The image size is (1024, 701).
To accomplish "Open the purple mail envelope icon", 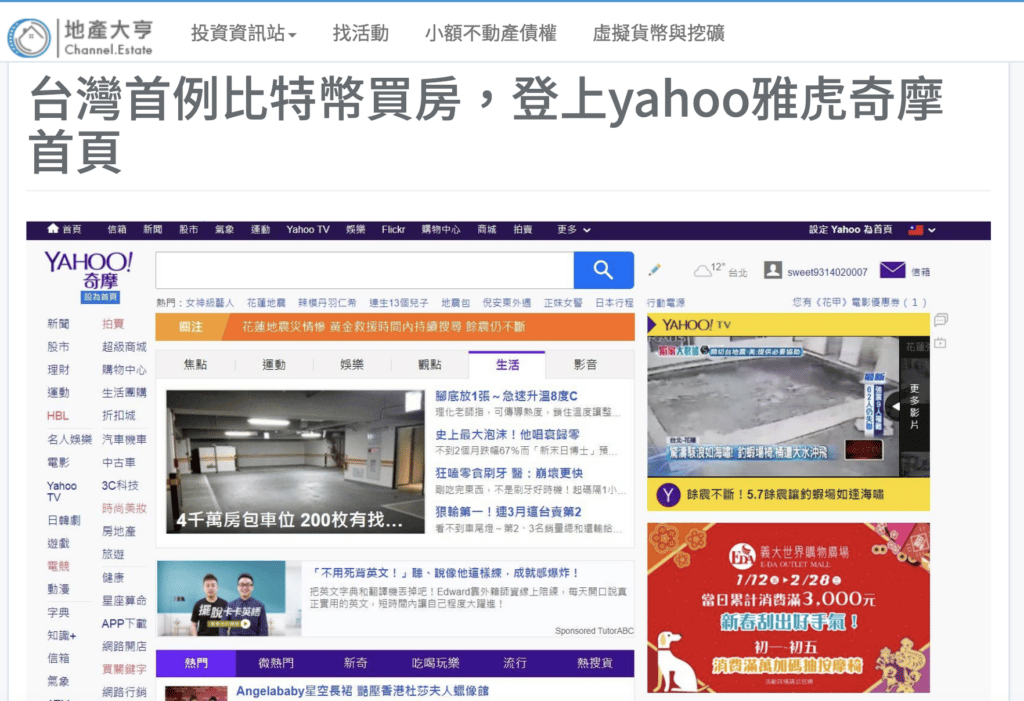I will point(892,270).
